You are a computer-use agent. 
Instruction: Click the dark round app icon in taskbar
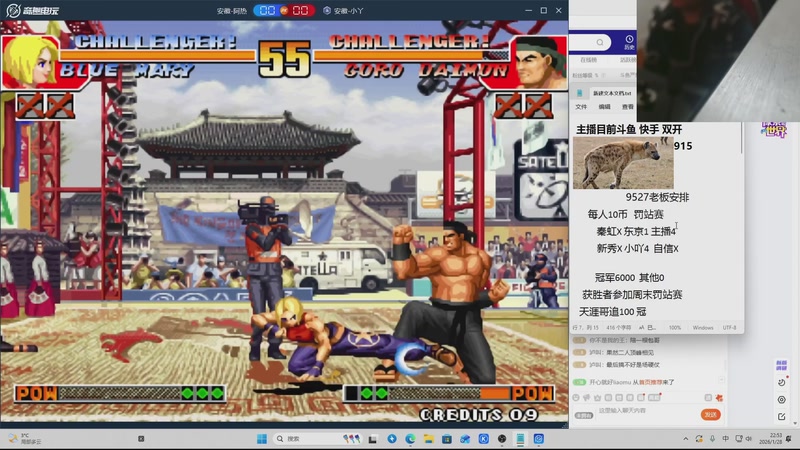point(502,439)
